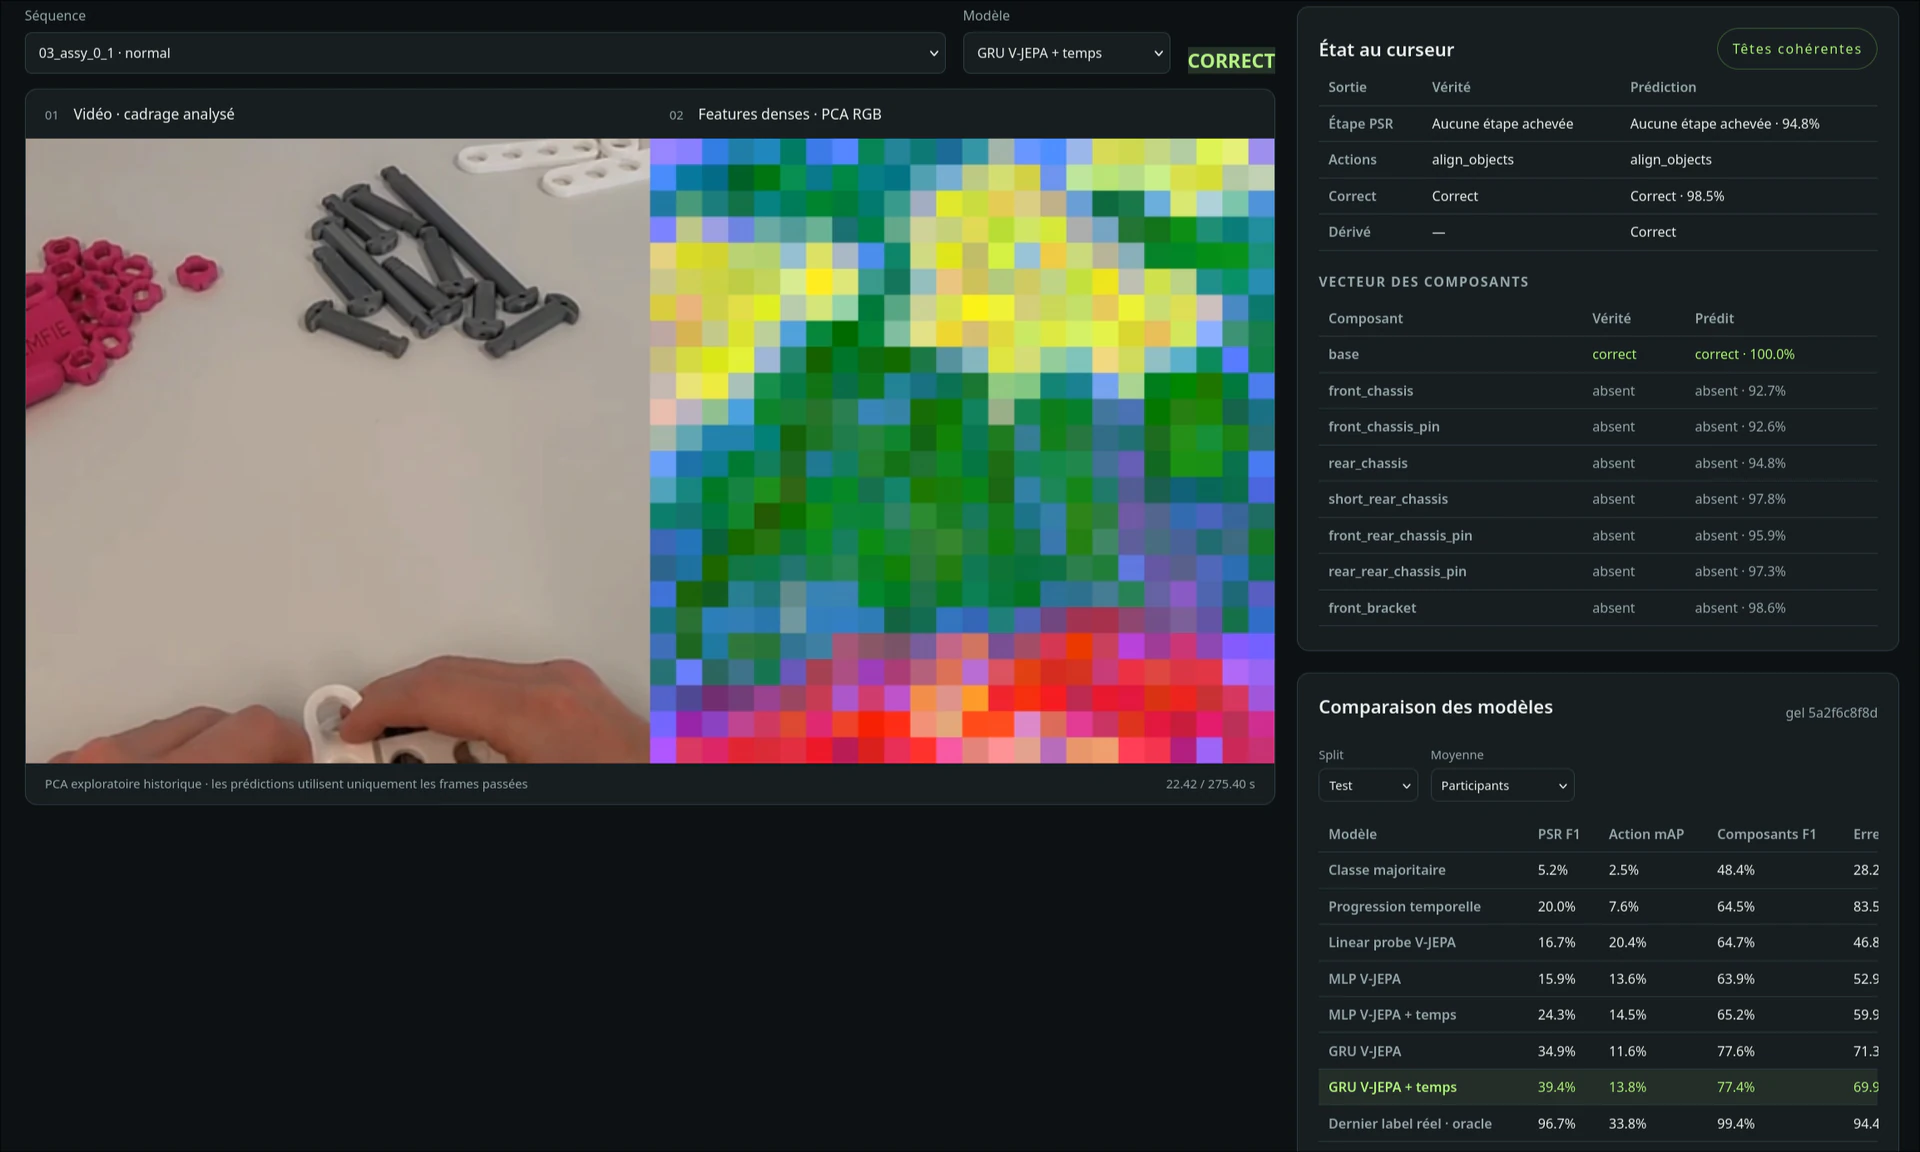Image resolution: width=1920 pixels, height=1152 pixels.
Task: Select the Classe majoritaire model row
Action: (1598, 870)
